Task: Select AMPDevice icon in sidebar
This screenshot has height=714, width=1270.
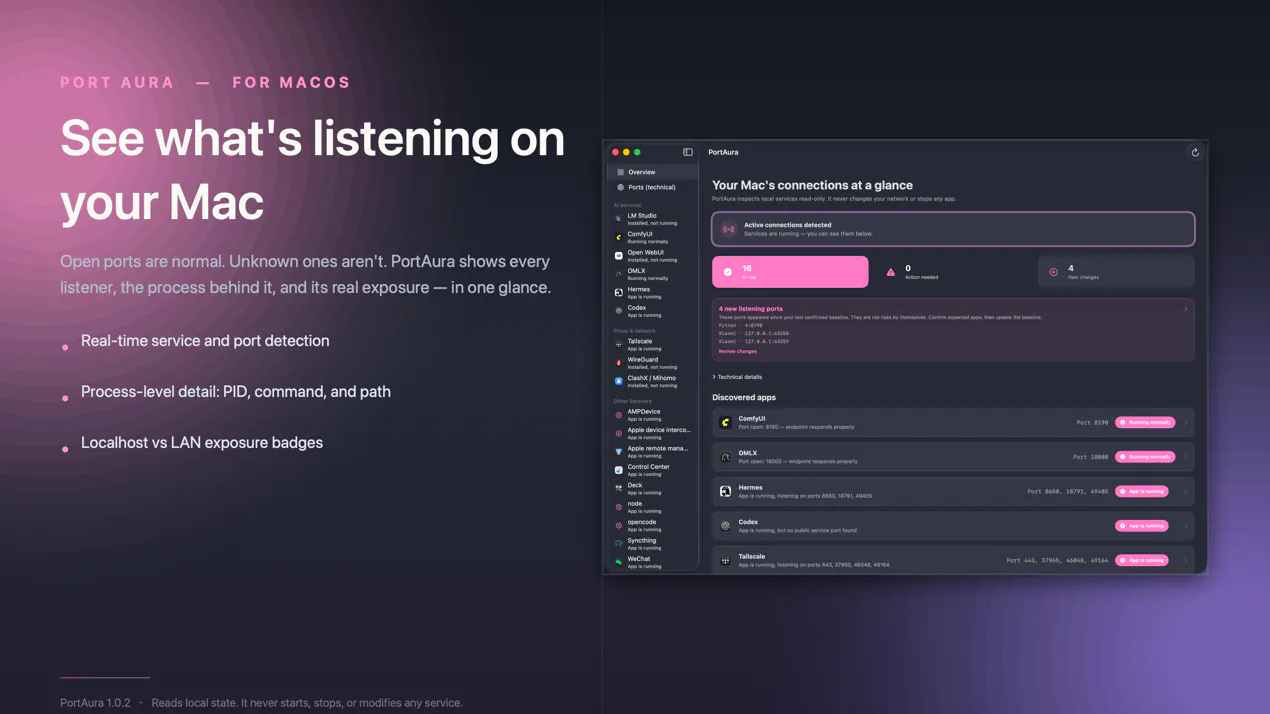Action: [x=619, y=415]
